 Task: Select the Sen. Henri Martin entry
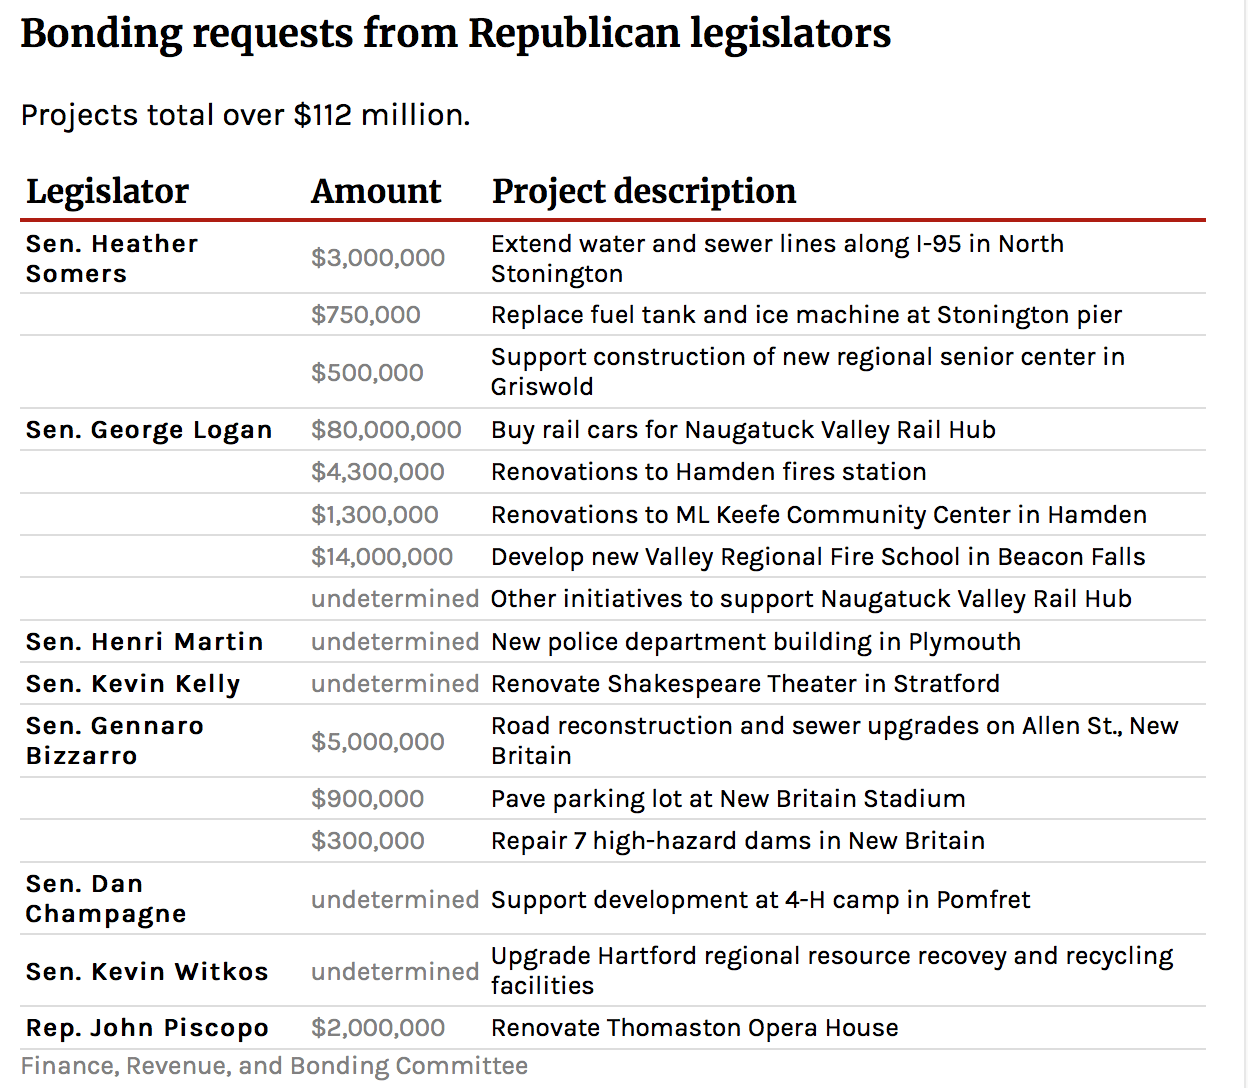[145, 642]
